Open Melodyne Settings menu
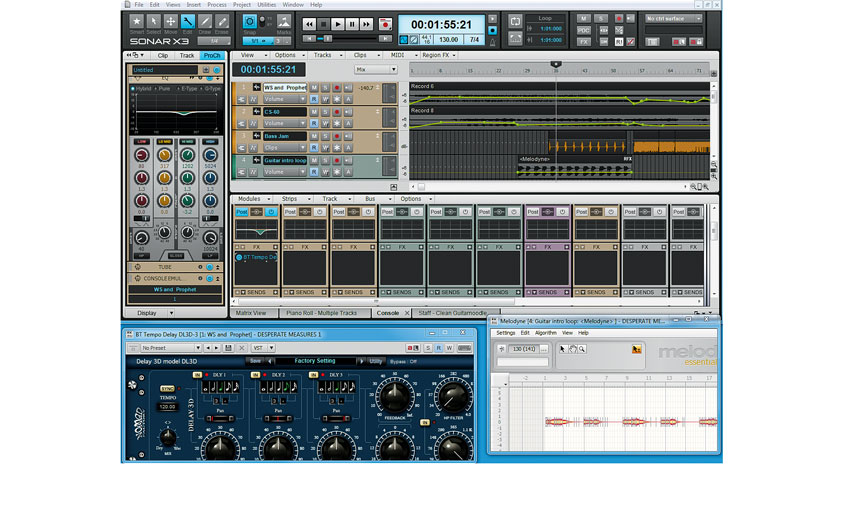The width and height of the screenshot is (850, 505). pyautogui.click(x=505, y=333)
